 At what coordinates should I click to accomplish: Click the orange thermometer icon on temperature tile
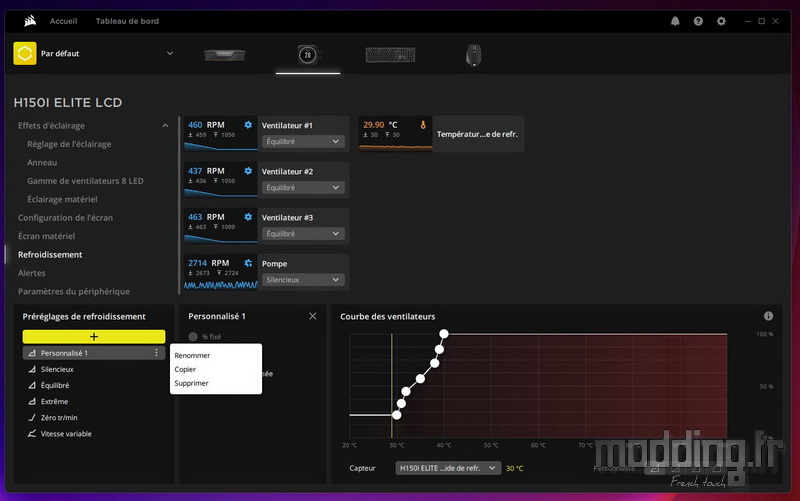click(423, 124)
